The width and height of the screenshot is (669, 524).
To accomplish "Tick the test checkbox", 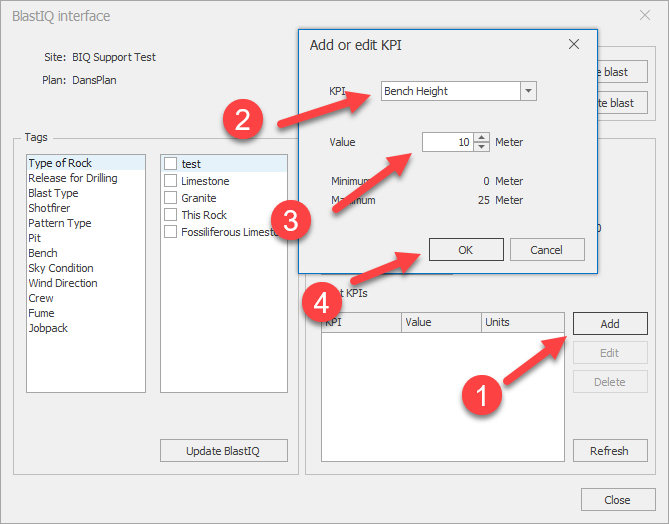I will pos(171,163).
